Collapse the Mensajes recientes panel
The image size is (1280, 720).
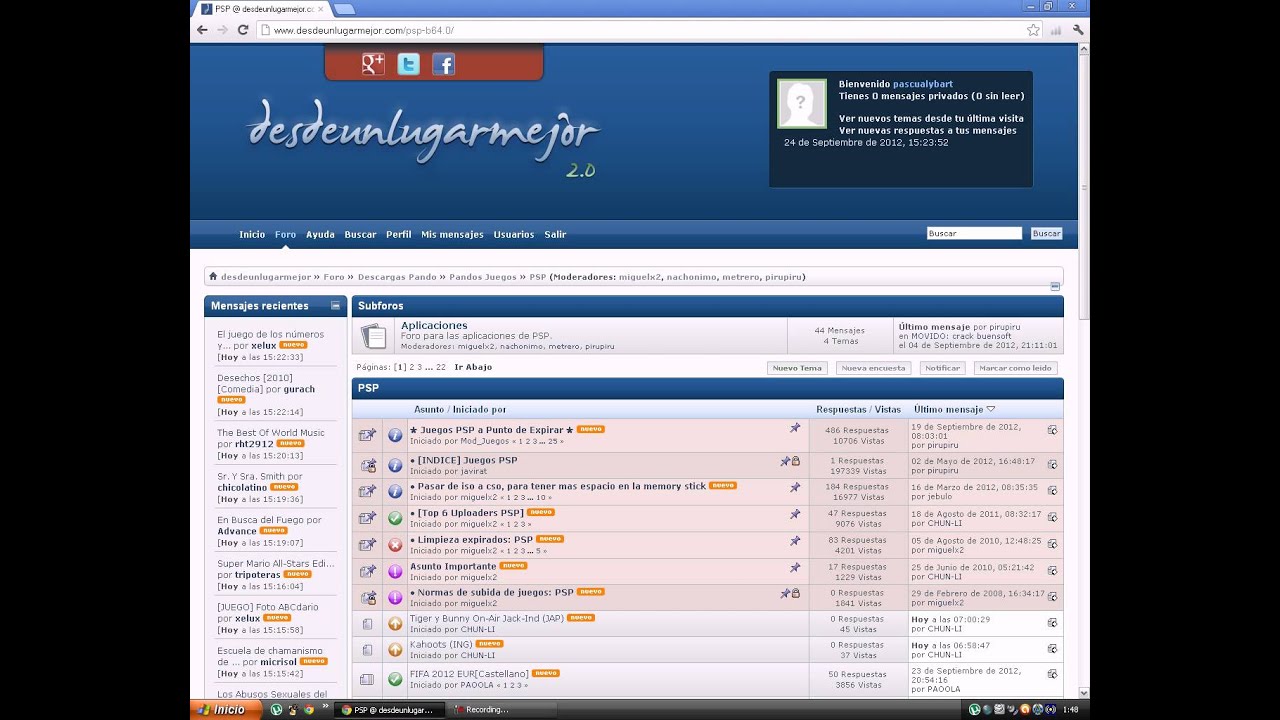tap(335, 306)
